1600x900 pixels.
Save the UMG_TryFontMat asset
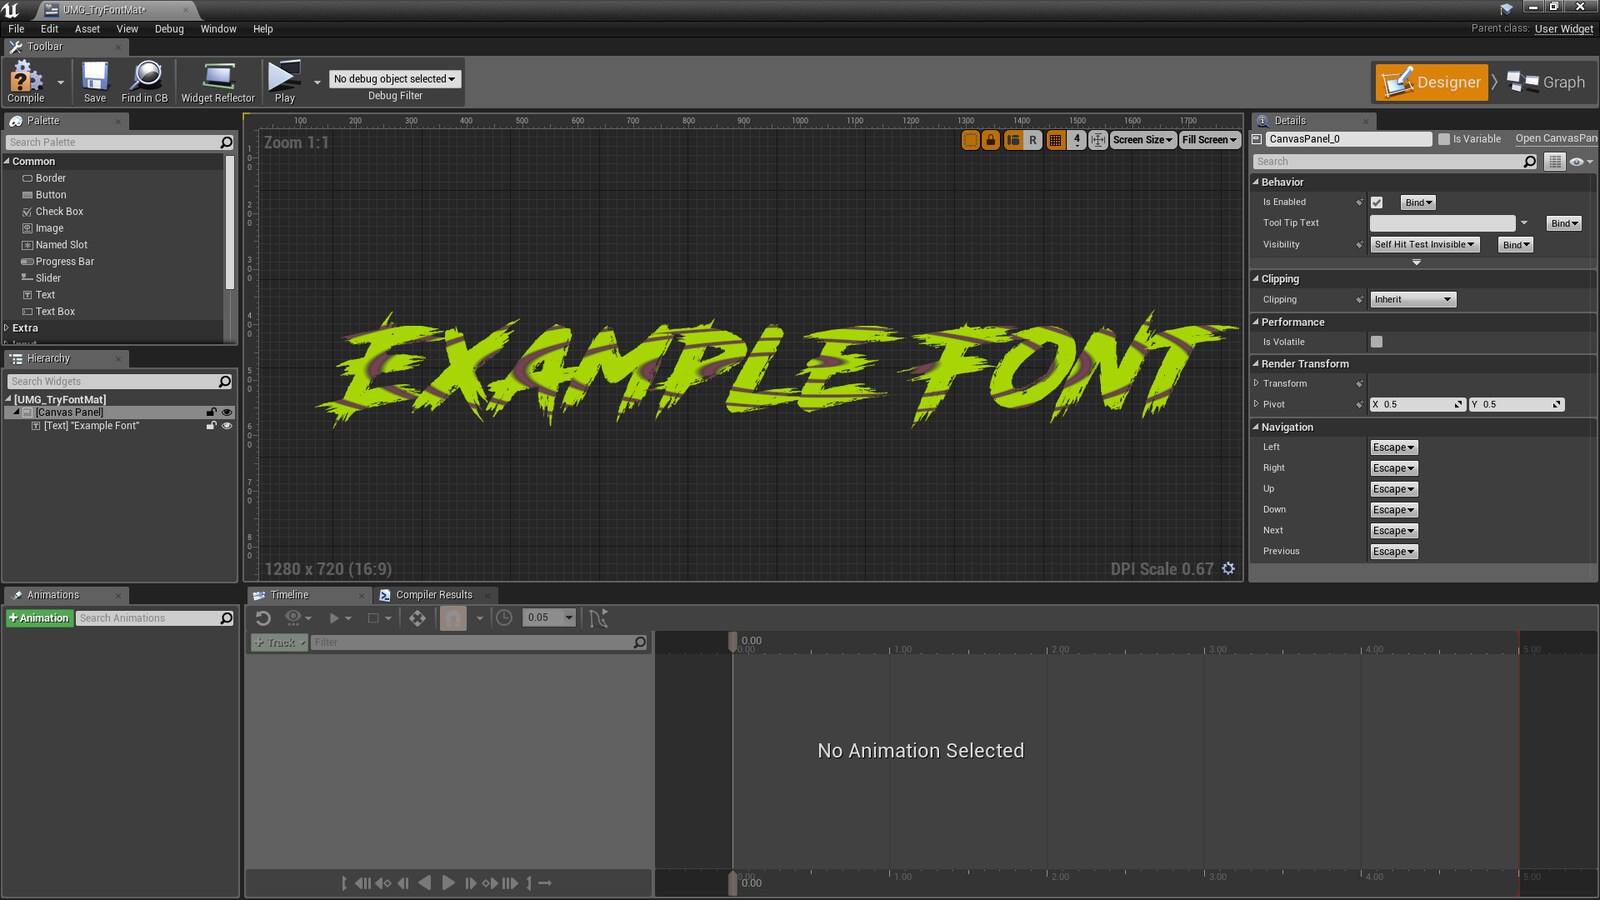(94, 80)
